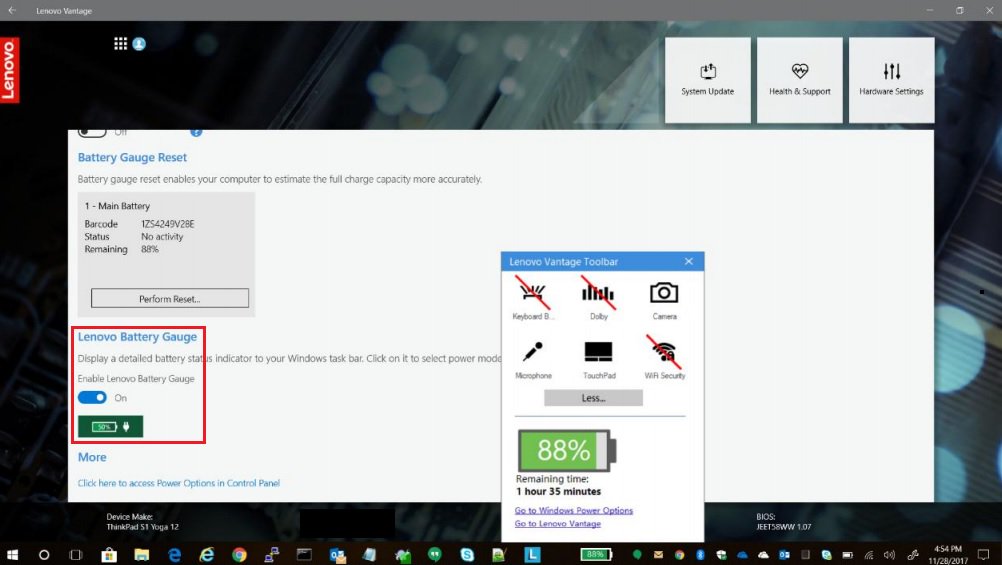Open the Health & Support tile
This screenshot has width=1002, height=565.
tap(799, 80)
